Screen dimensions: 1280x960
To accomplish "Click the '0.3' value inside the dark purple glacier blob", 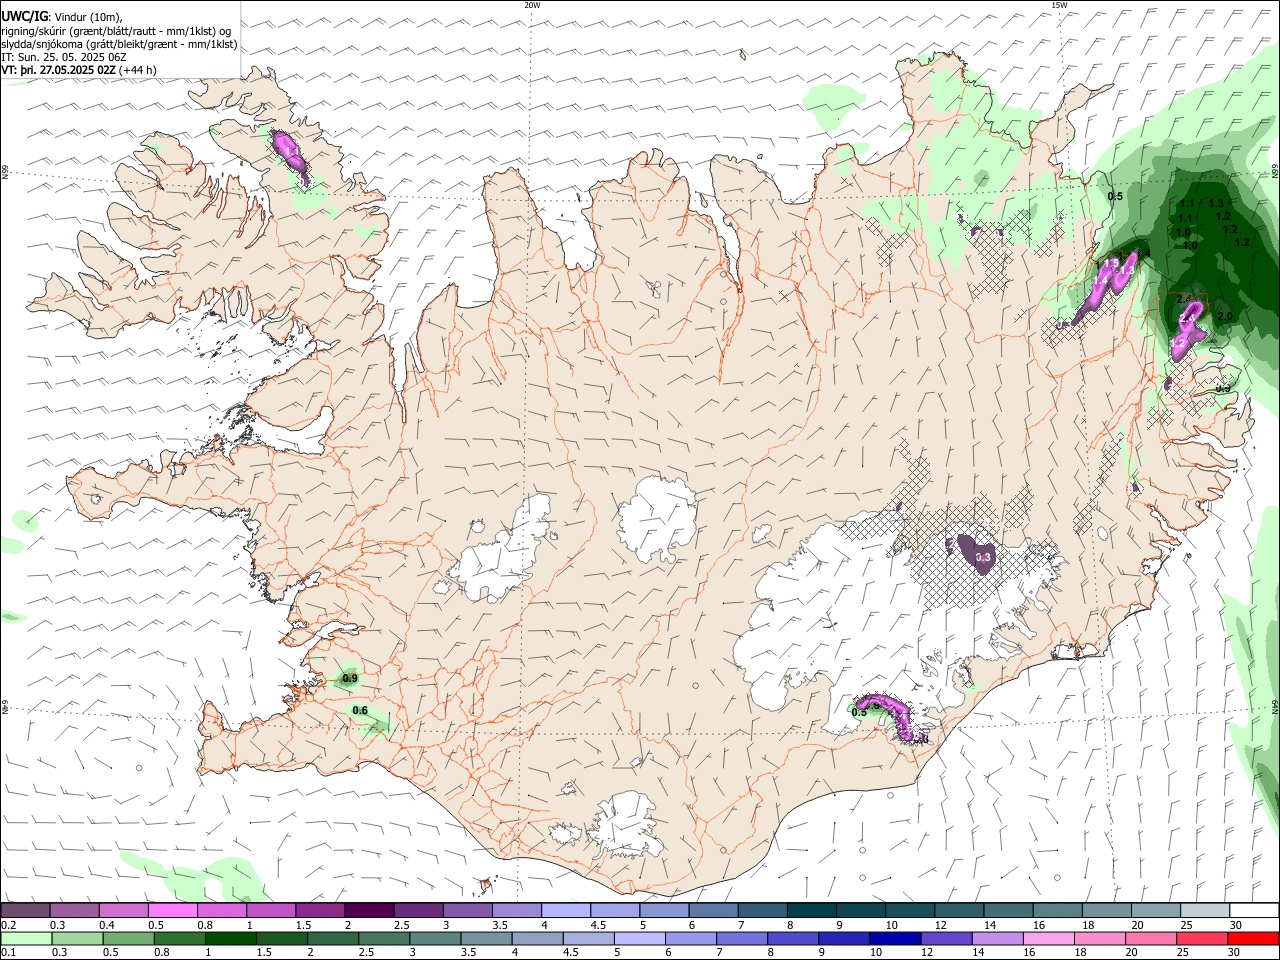I will coord(983,557).
